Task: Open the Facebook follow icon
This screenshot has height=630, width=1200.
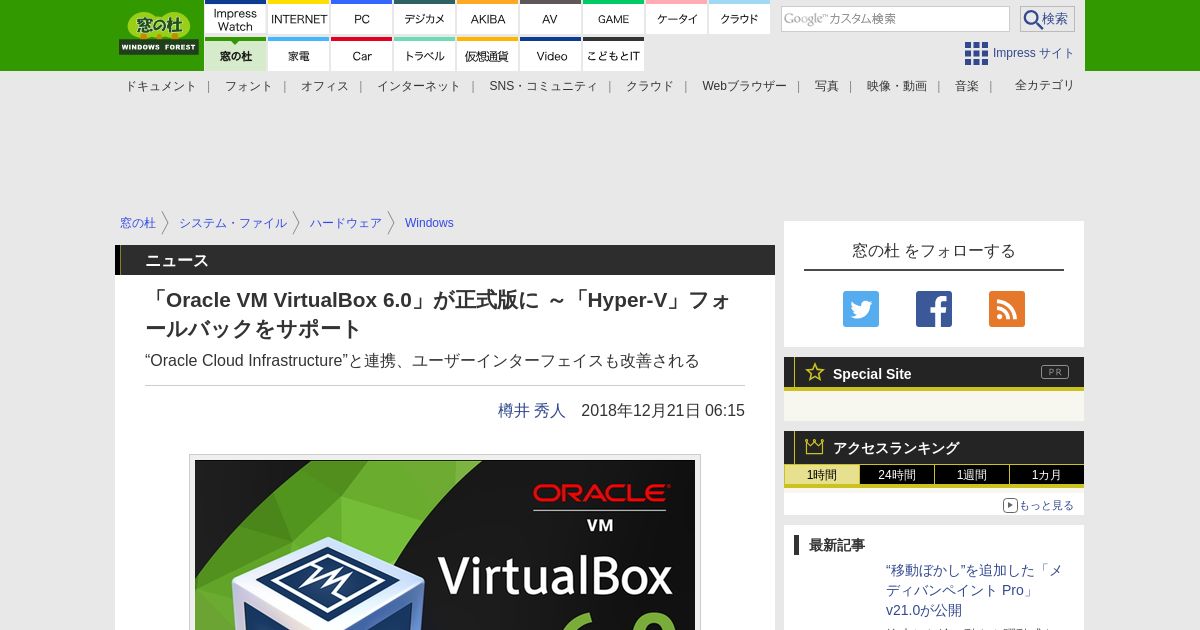Action: 934,309
